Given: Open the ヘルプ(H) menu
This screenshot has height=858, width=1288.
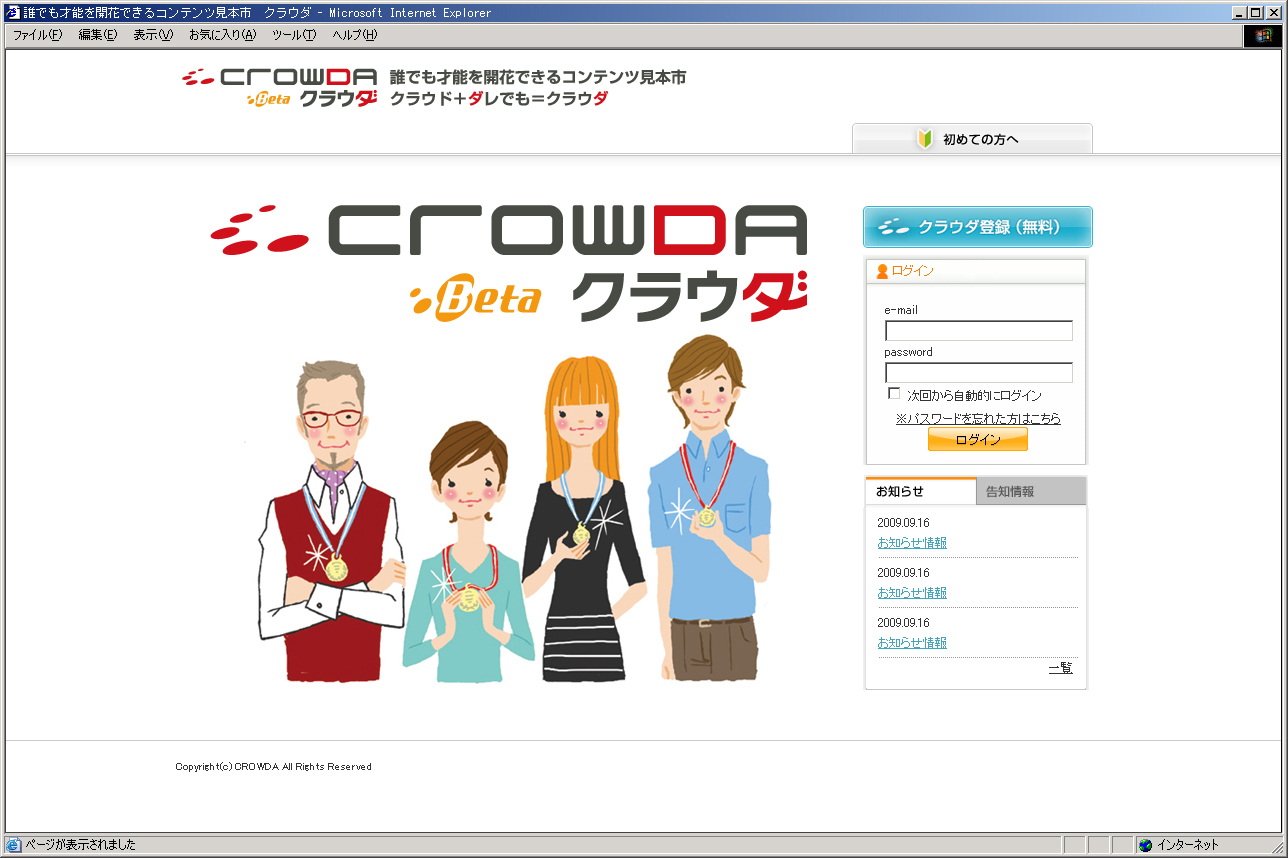Looking at the screenshot, I should [355, 35].
